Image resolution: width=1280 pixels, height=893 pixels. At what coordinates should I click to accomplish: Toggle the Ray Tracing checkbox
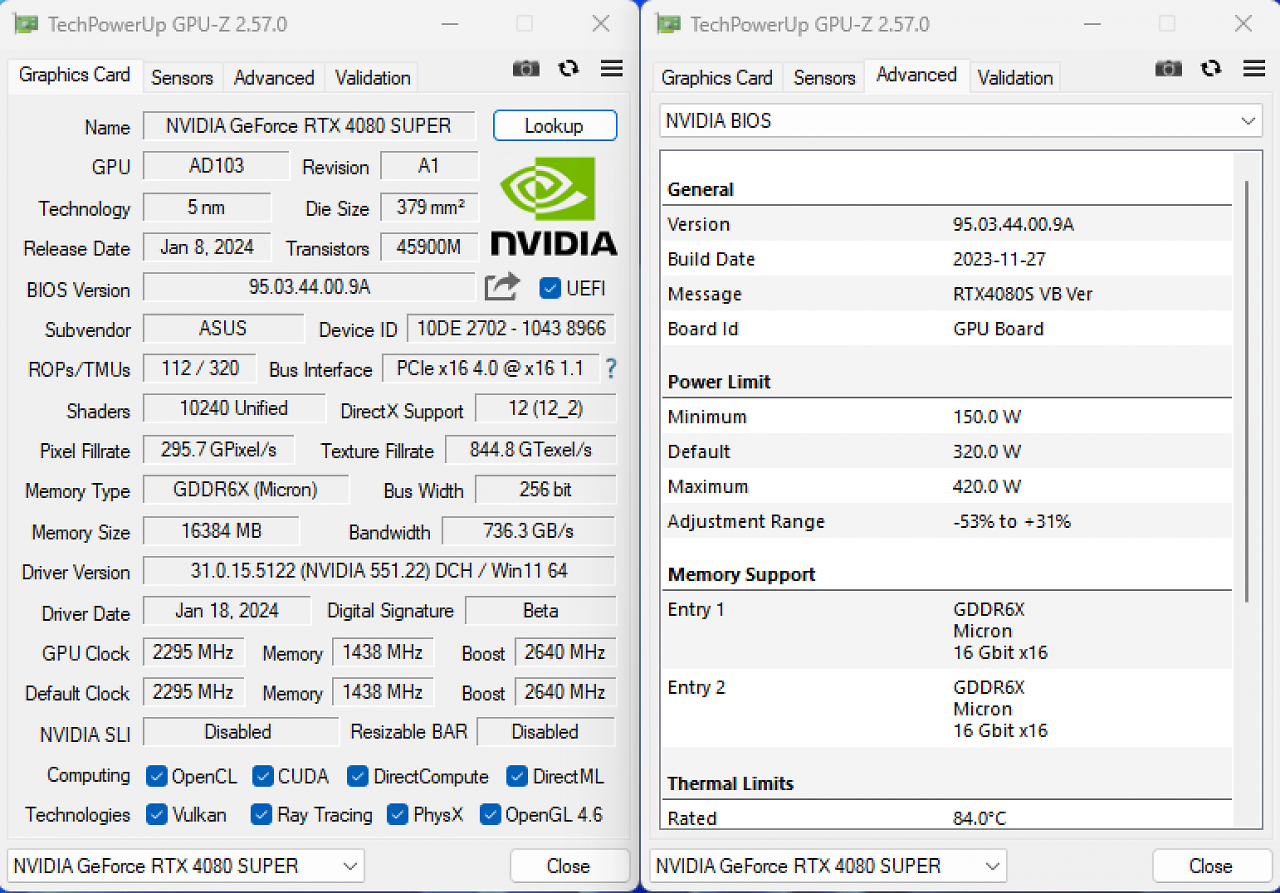pos(261,814)
